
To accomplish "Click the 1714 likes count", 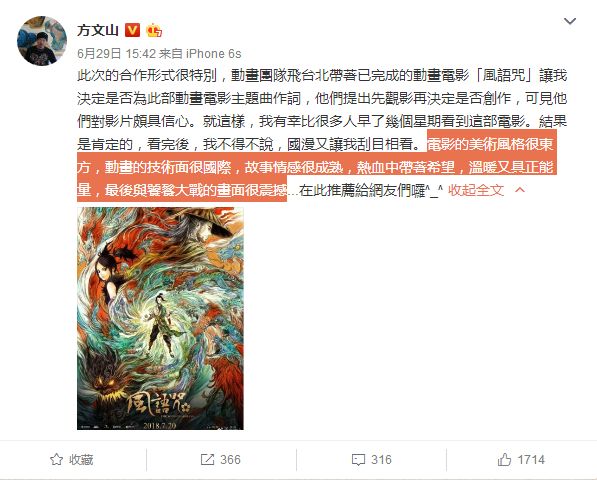I will (x=531, y=459).
